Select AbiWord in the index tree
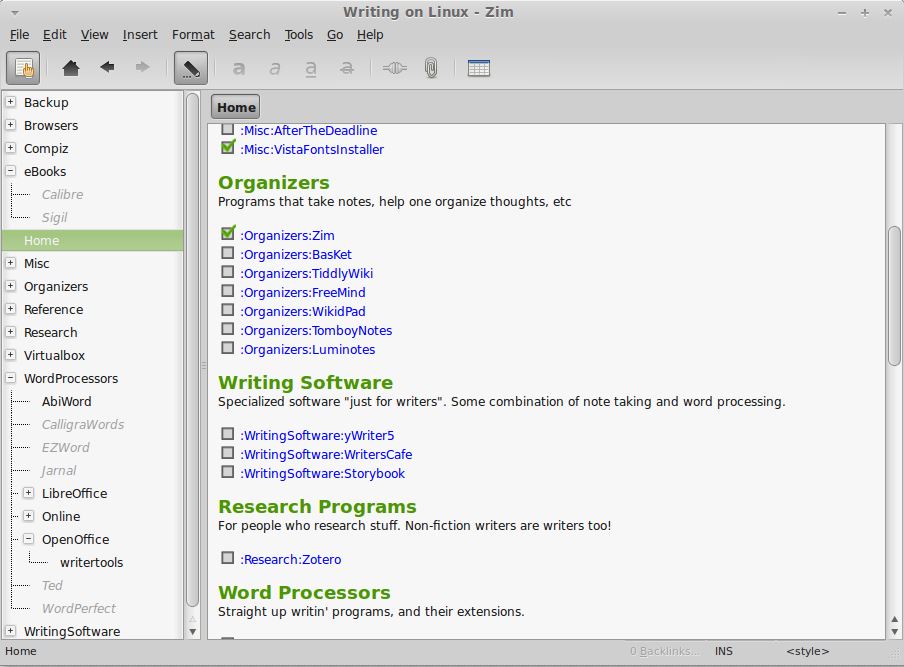This screenshot has width=904, height=667. [66, 401]
